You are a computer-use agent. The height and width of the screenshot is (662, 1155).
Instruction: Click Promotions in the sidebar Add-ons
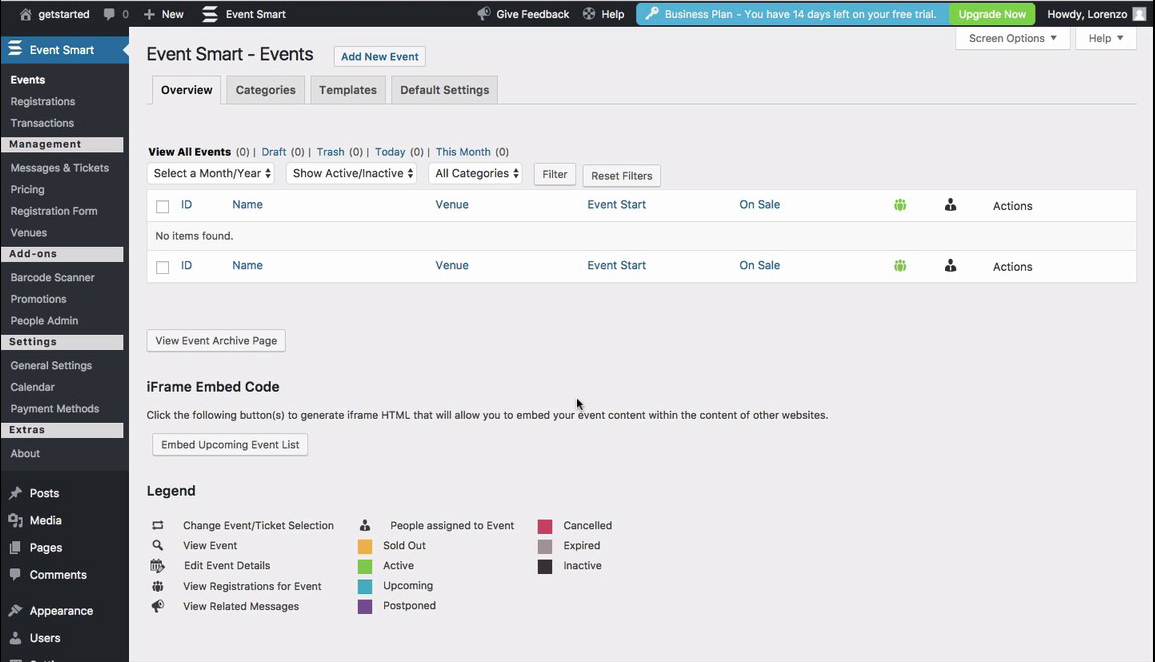coord(38,299)
